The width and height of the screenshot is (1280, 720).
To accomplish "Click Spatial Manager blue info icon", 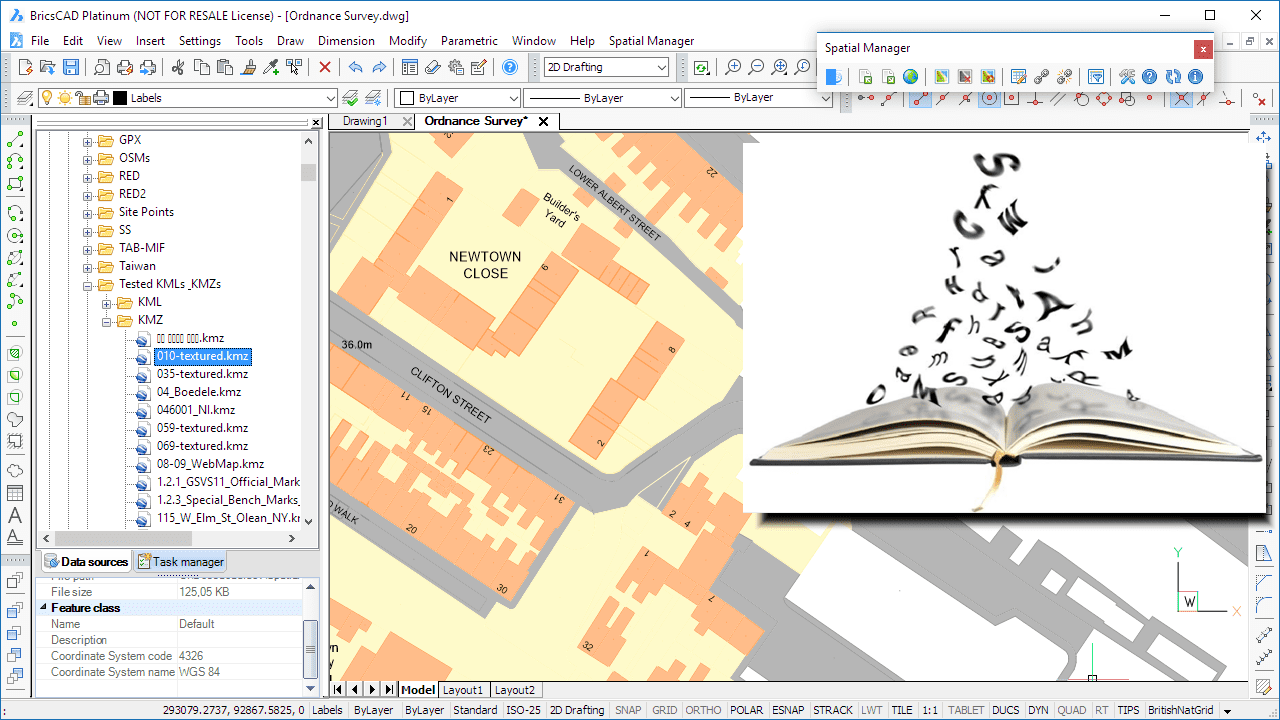I will point(1195,77).
